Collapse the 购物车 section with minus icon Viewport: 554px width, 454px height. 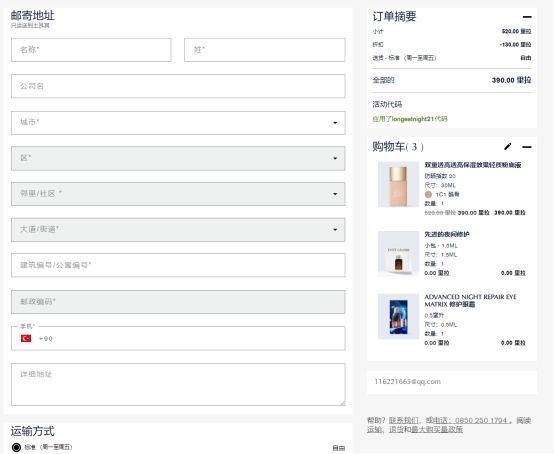point(527,147)
